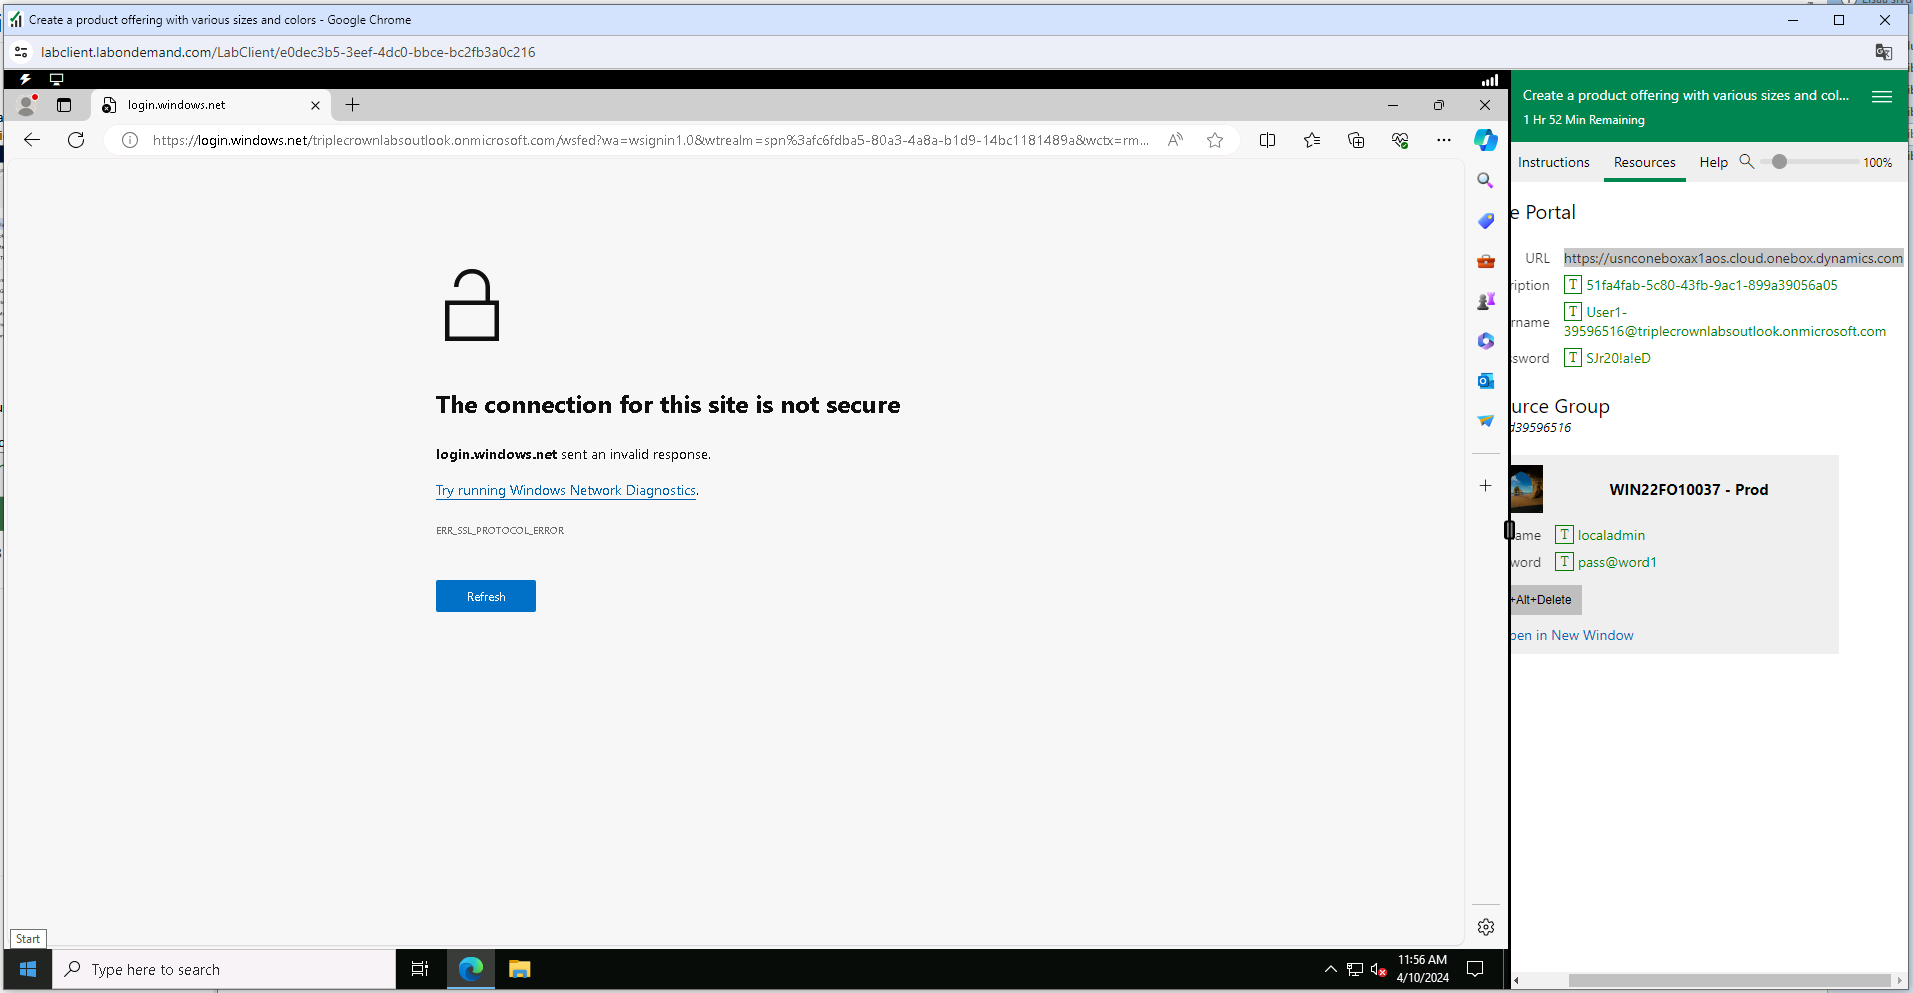Open Shopping tag in Edge sidebar
Screen dimensions: 1913x993
point(1486,220)
